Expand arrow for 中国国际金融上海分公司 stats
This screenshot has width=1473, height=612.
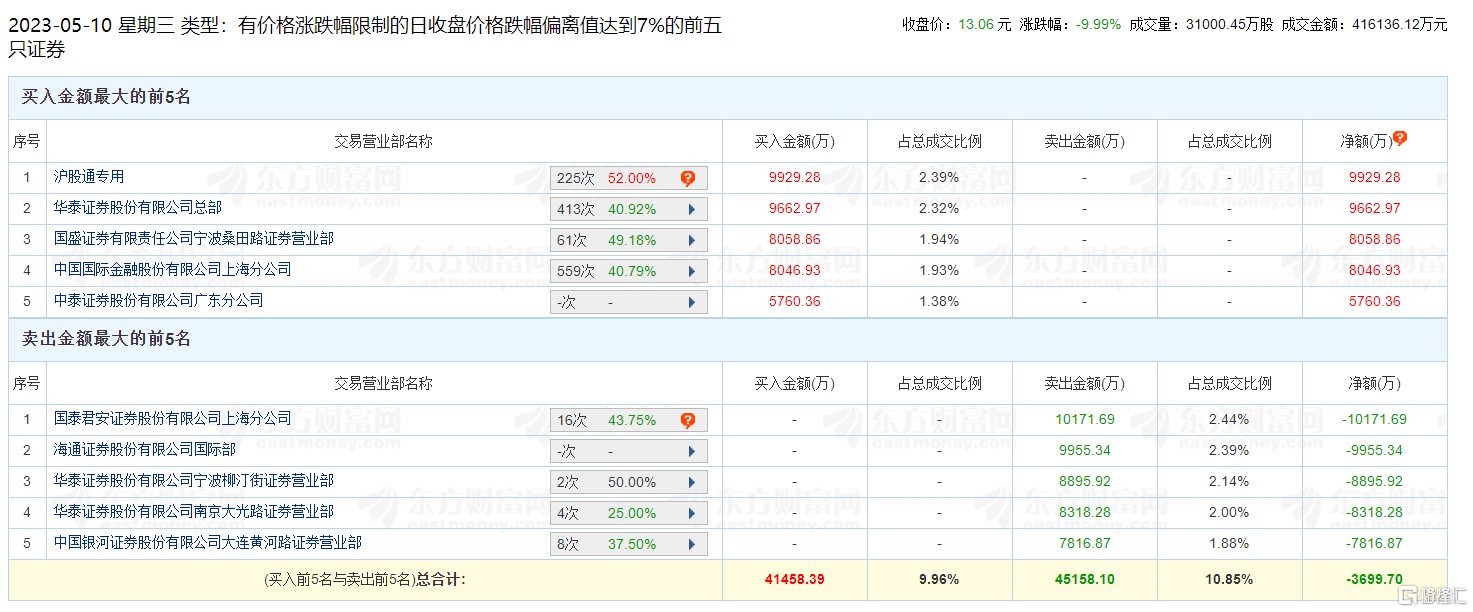(x=691, y=272)
